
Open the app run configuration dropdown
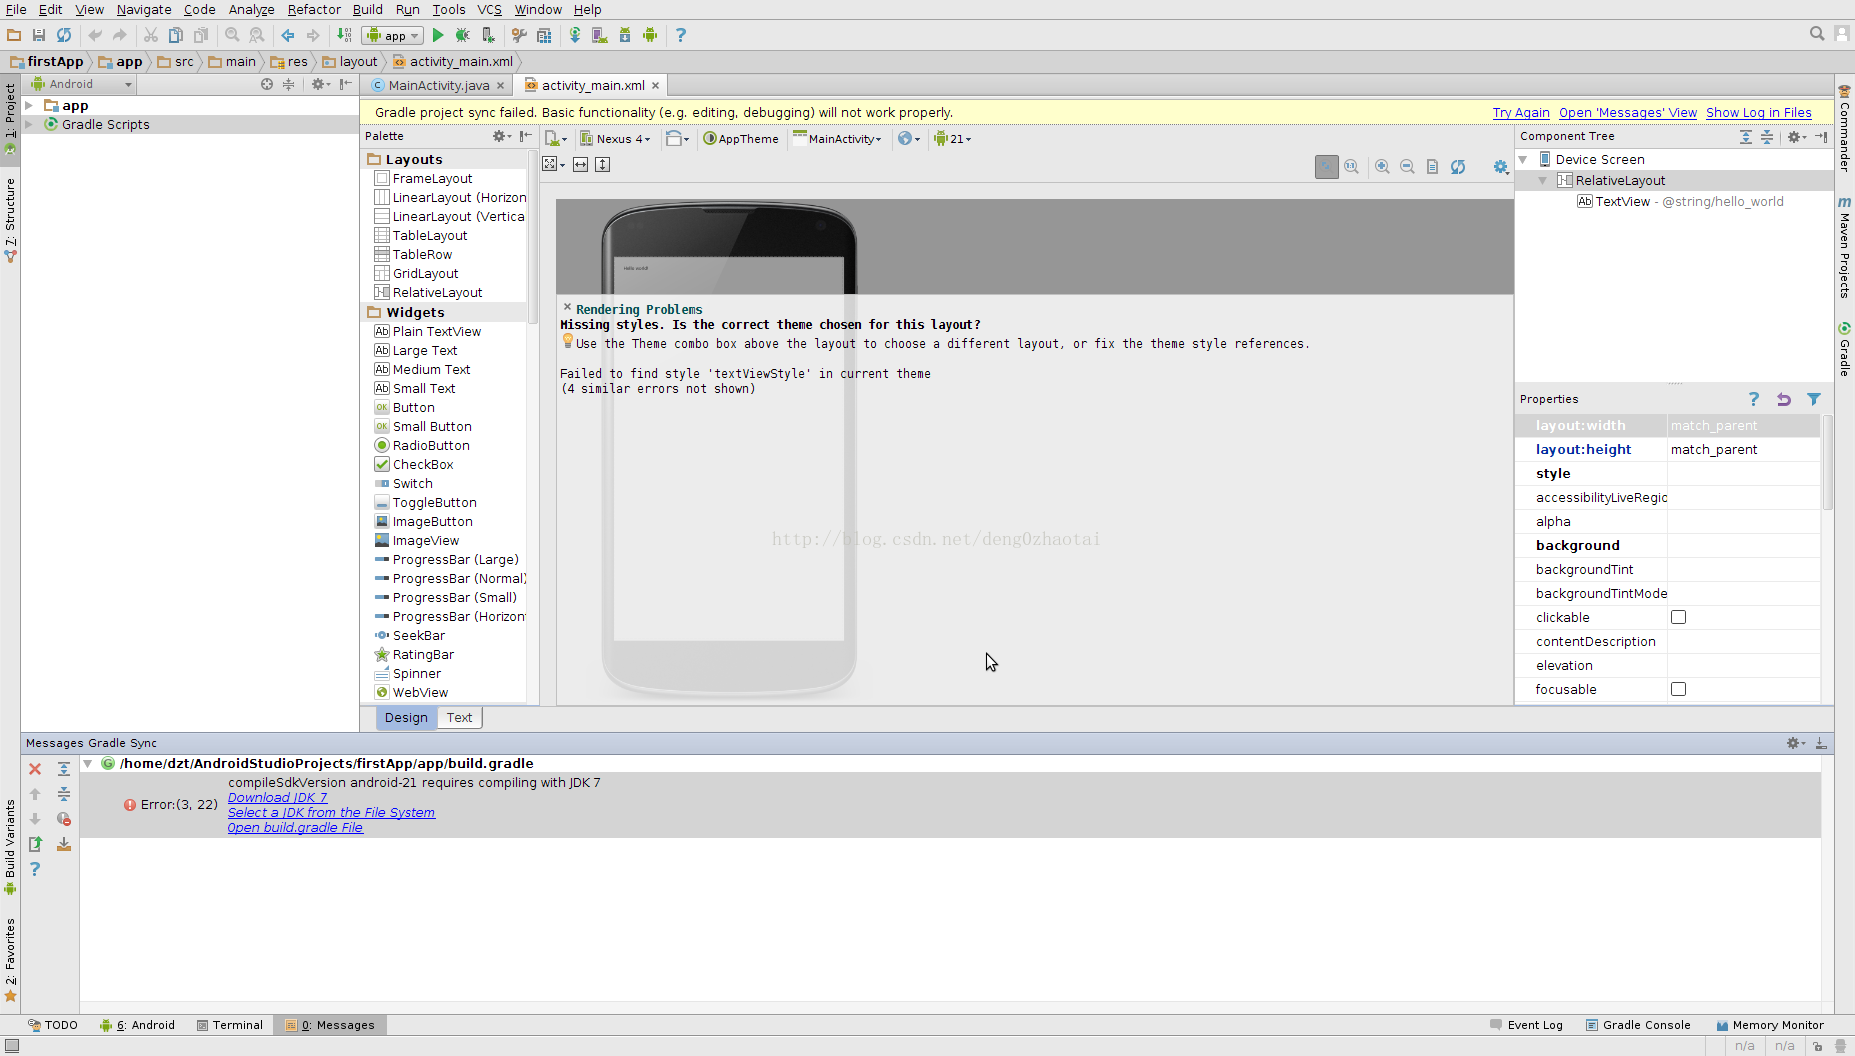click(x=393, y=35)
